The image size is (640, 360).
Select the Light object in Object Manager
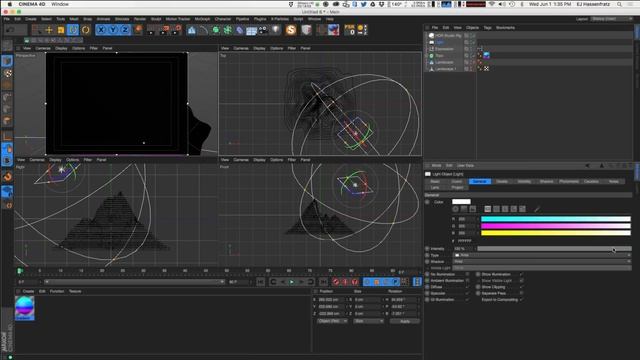440,42
